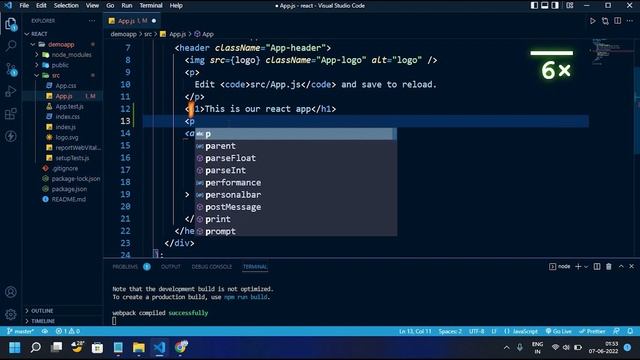Create new terminal with plus icon

[578, 267]
